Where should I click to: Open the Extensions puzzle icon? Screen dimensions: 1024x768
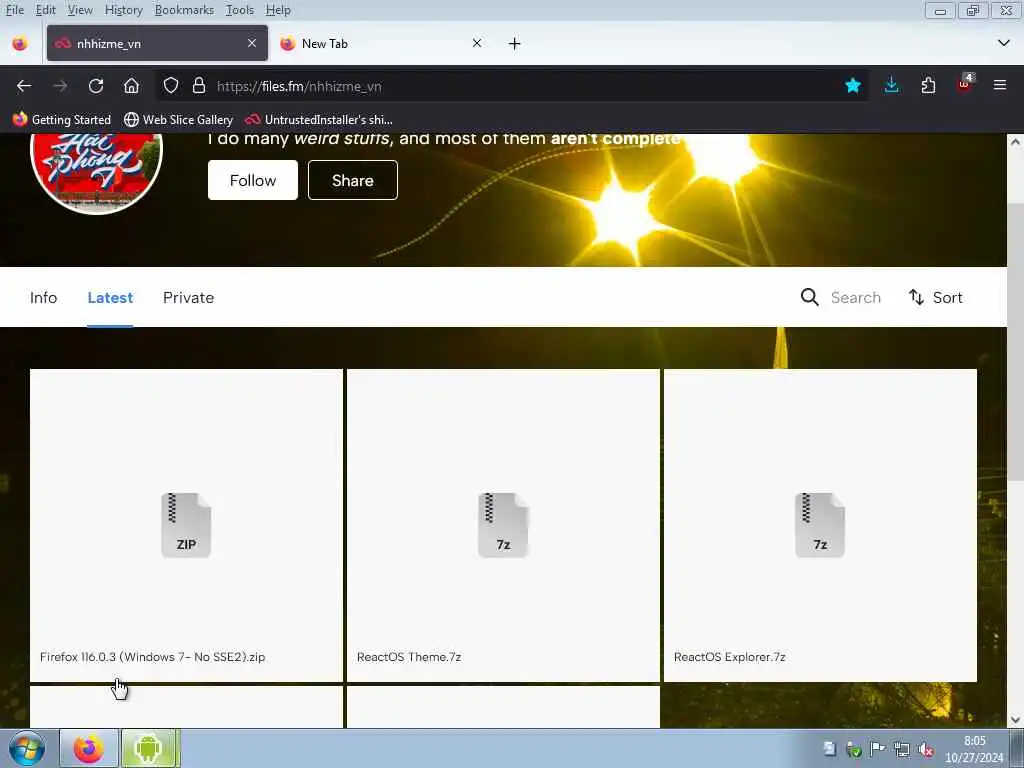point(928,86)
